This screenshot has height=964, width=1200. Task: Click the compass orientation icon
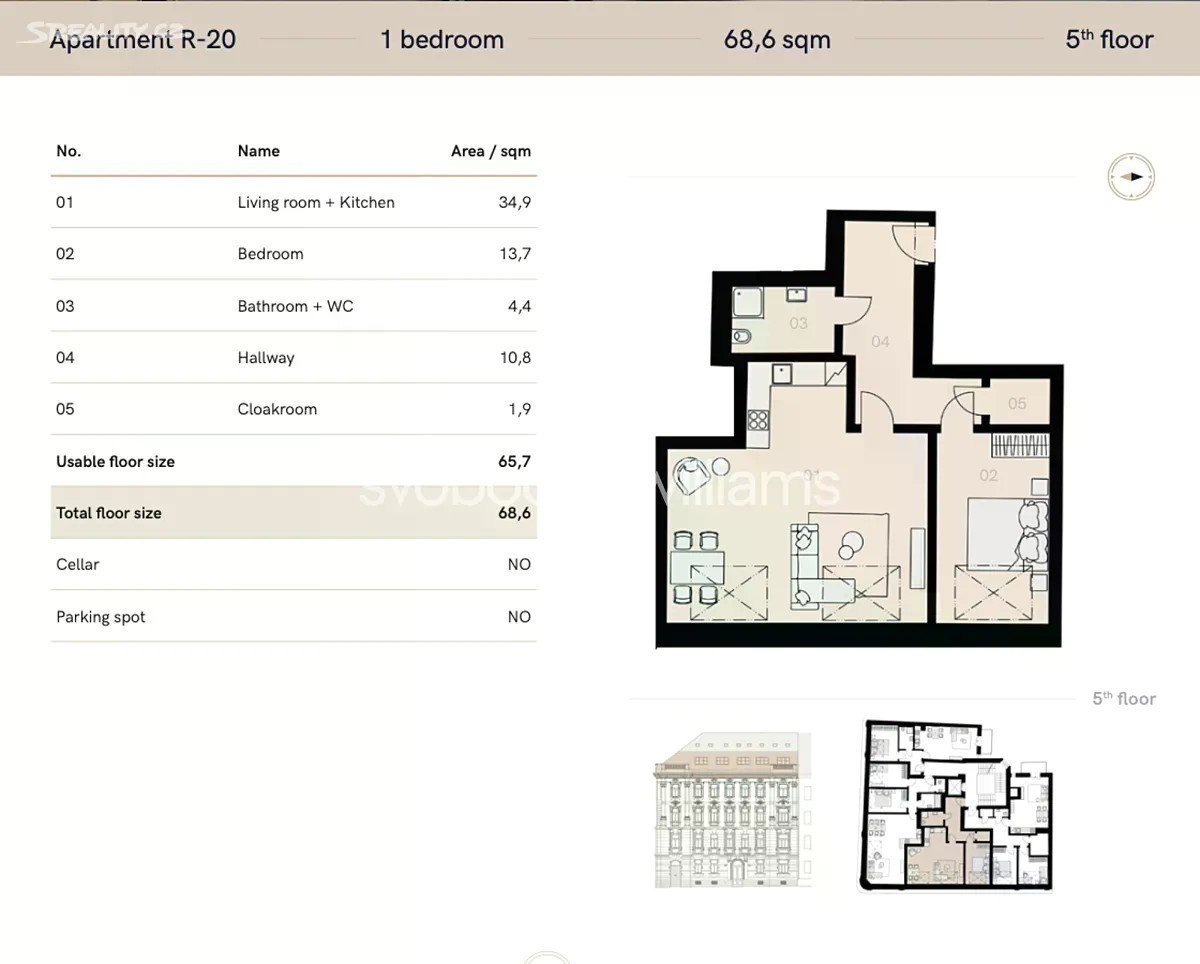tap(1131, 177)
